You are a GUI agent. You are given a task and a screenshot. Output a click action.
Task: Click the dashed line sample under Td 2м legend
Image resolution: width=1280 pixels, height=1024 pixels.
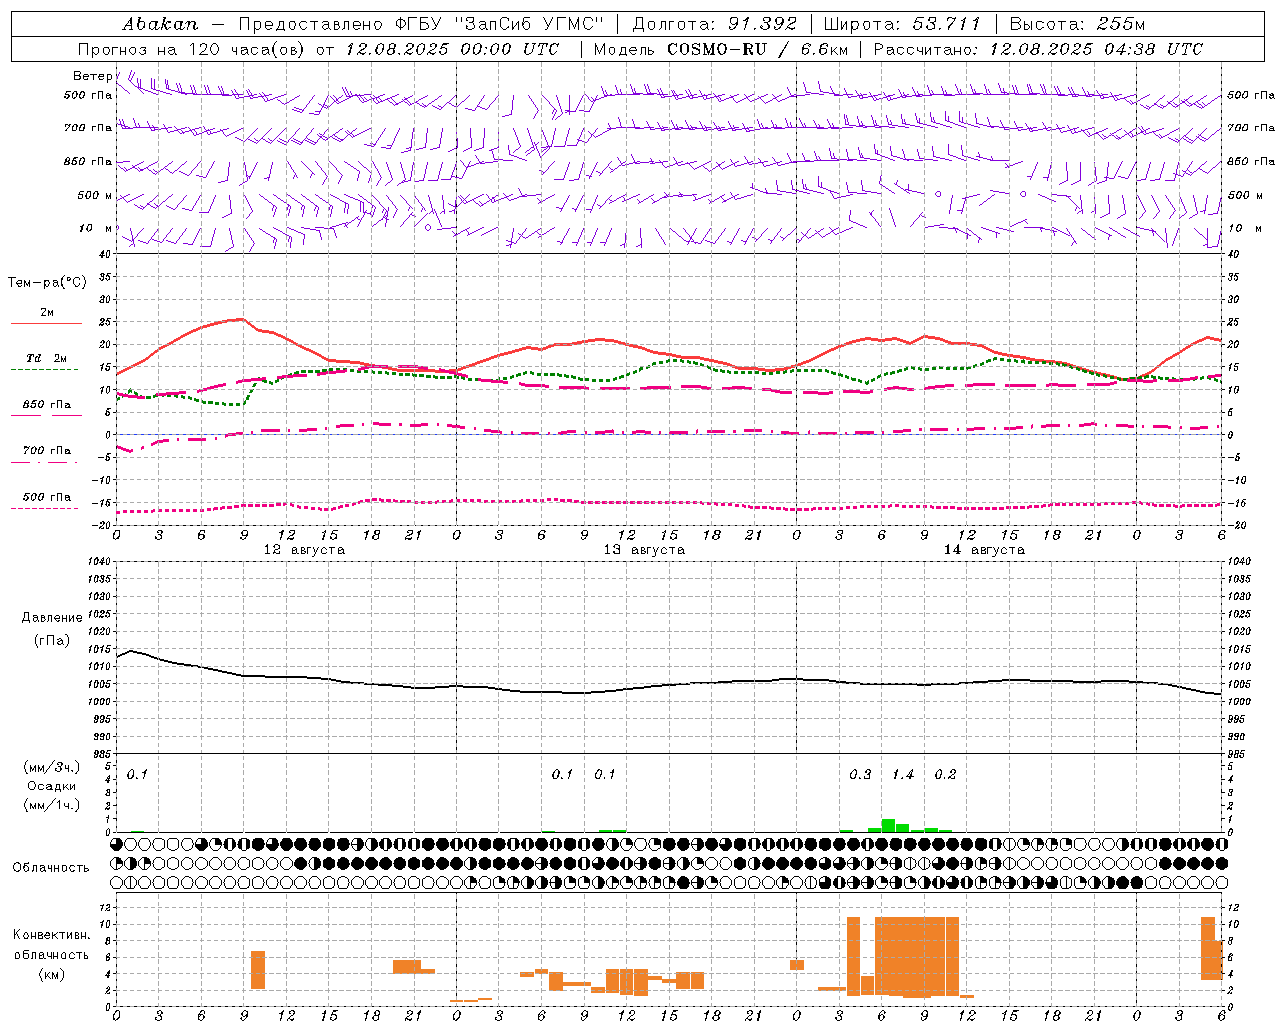pos(46,370)
